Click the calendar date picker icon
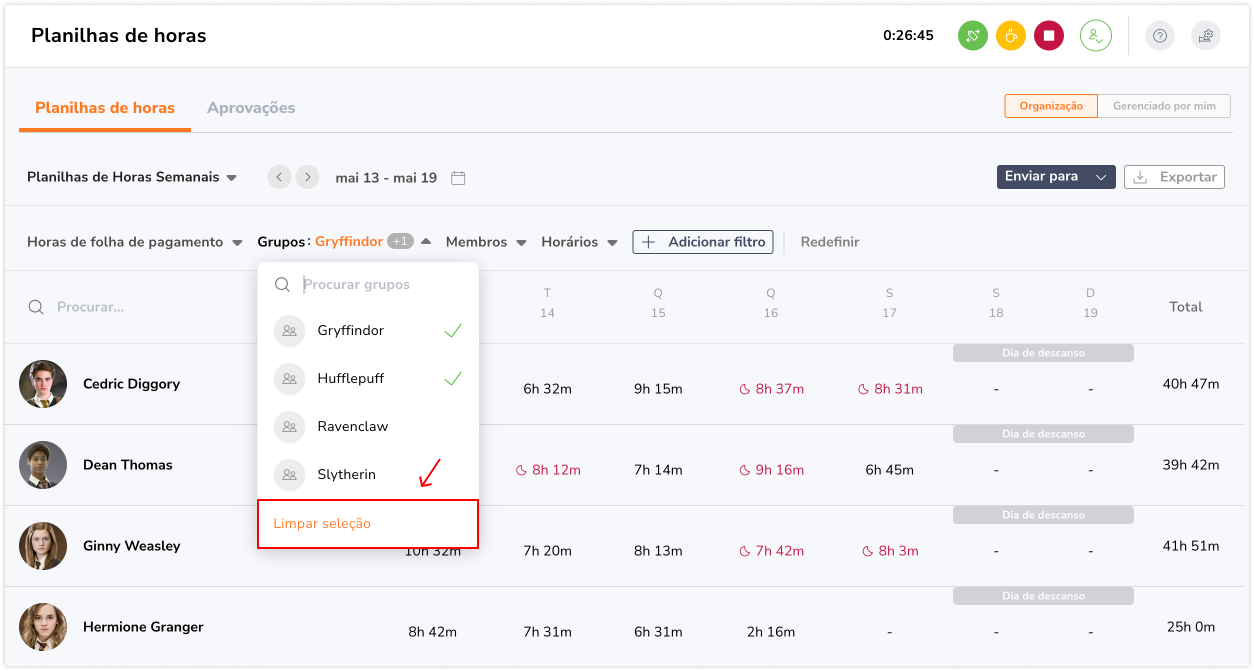1254x671 pixels. point(459,178)
